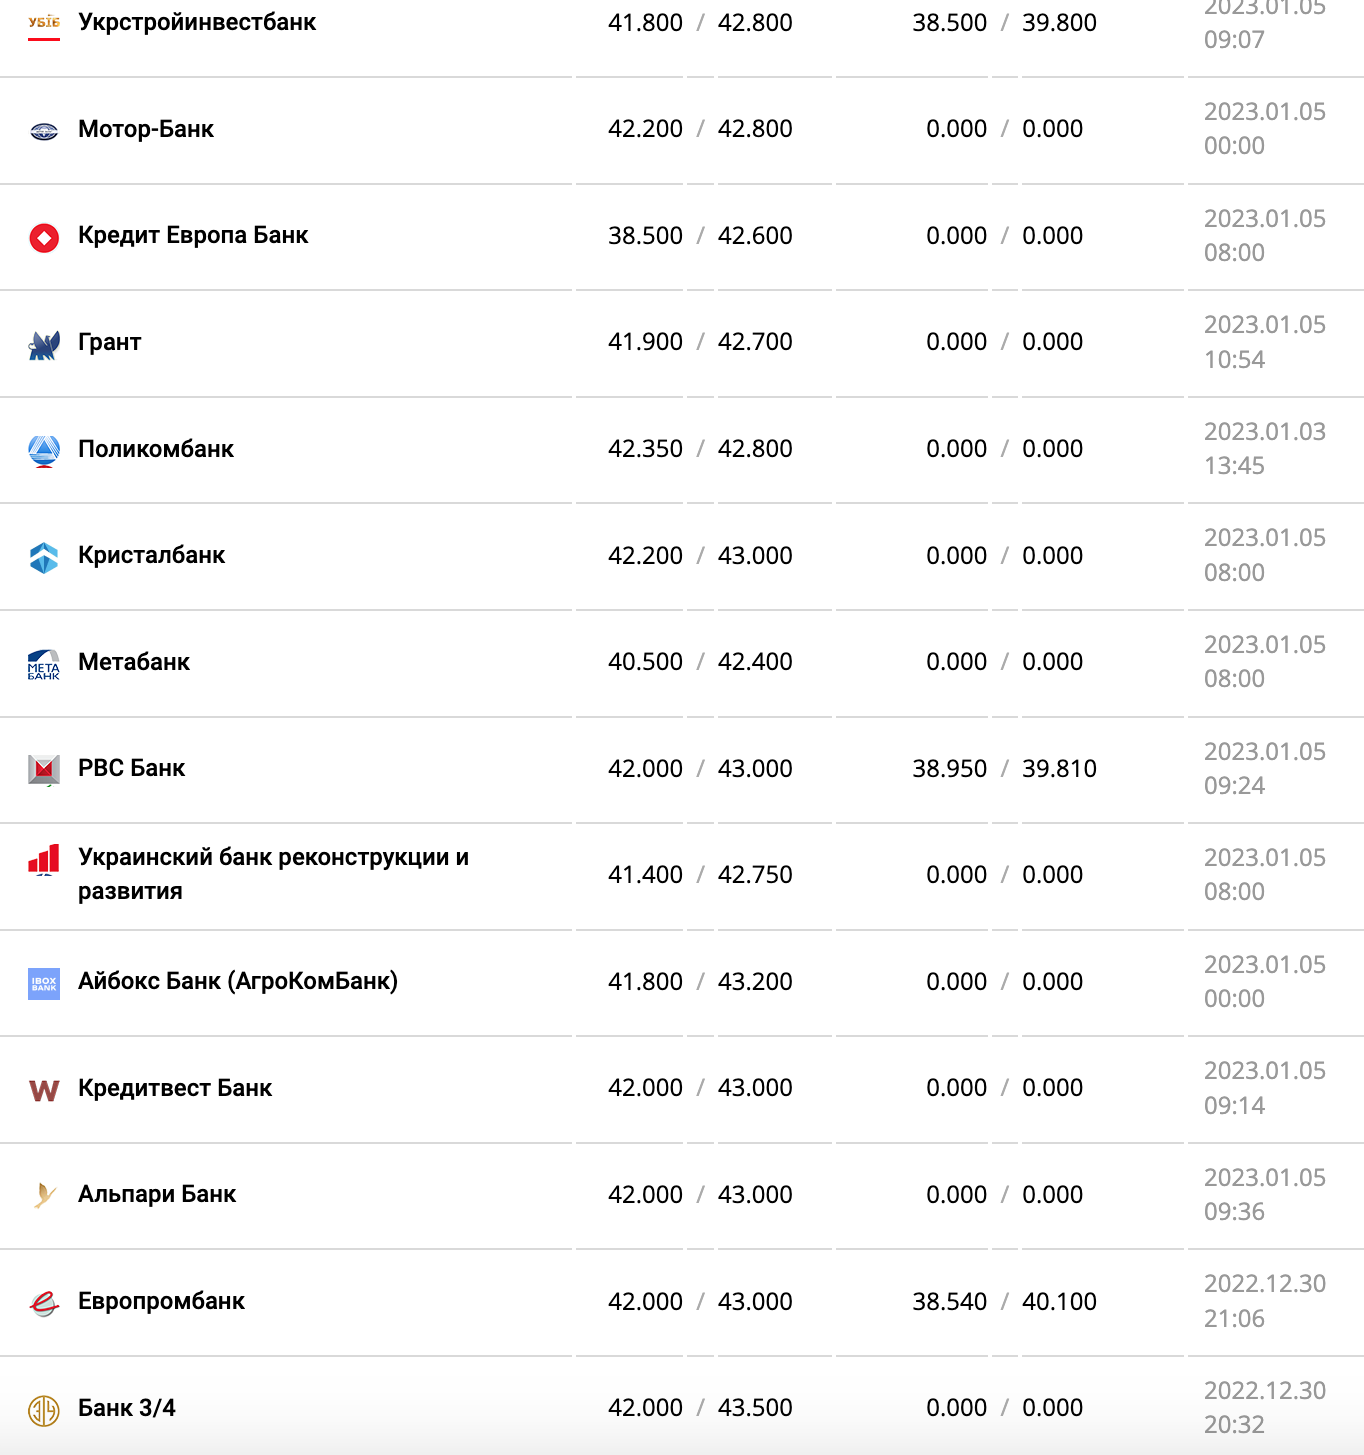Click the Европромбанк logo icon
This screenshot has width=1364, height=1455.
[44, 1303]
